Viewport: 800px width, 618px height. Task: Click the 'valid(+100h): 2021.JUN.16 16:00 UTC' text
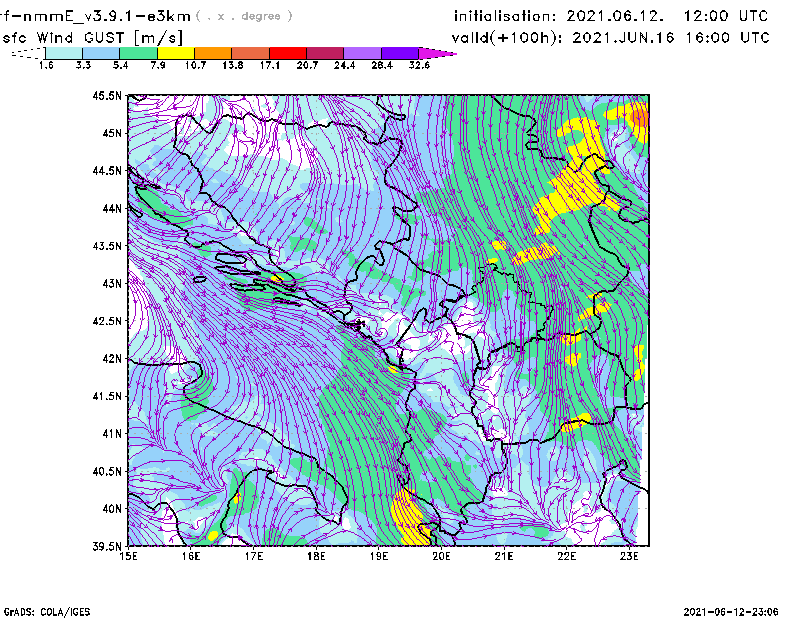point(611,38)
